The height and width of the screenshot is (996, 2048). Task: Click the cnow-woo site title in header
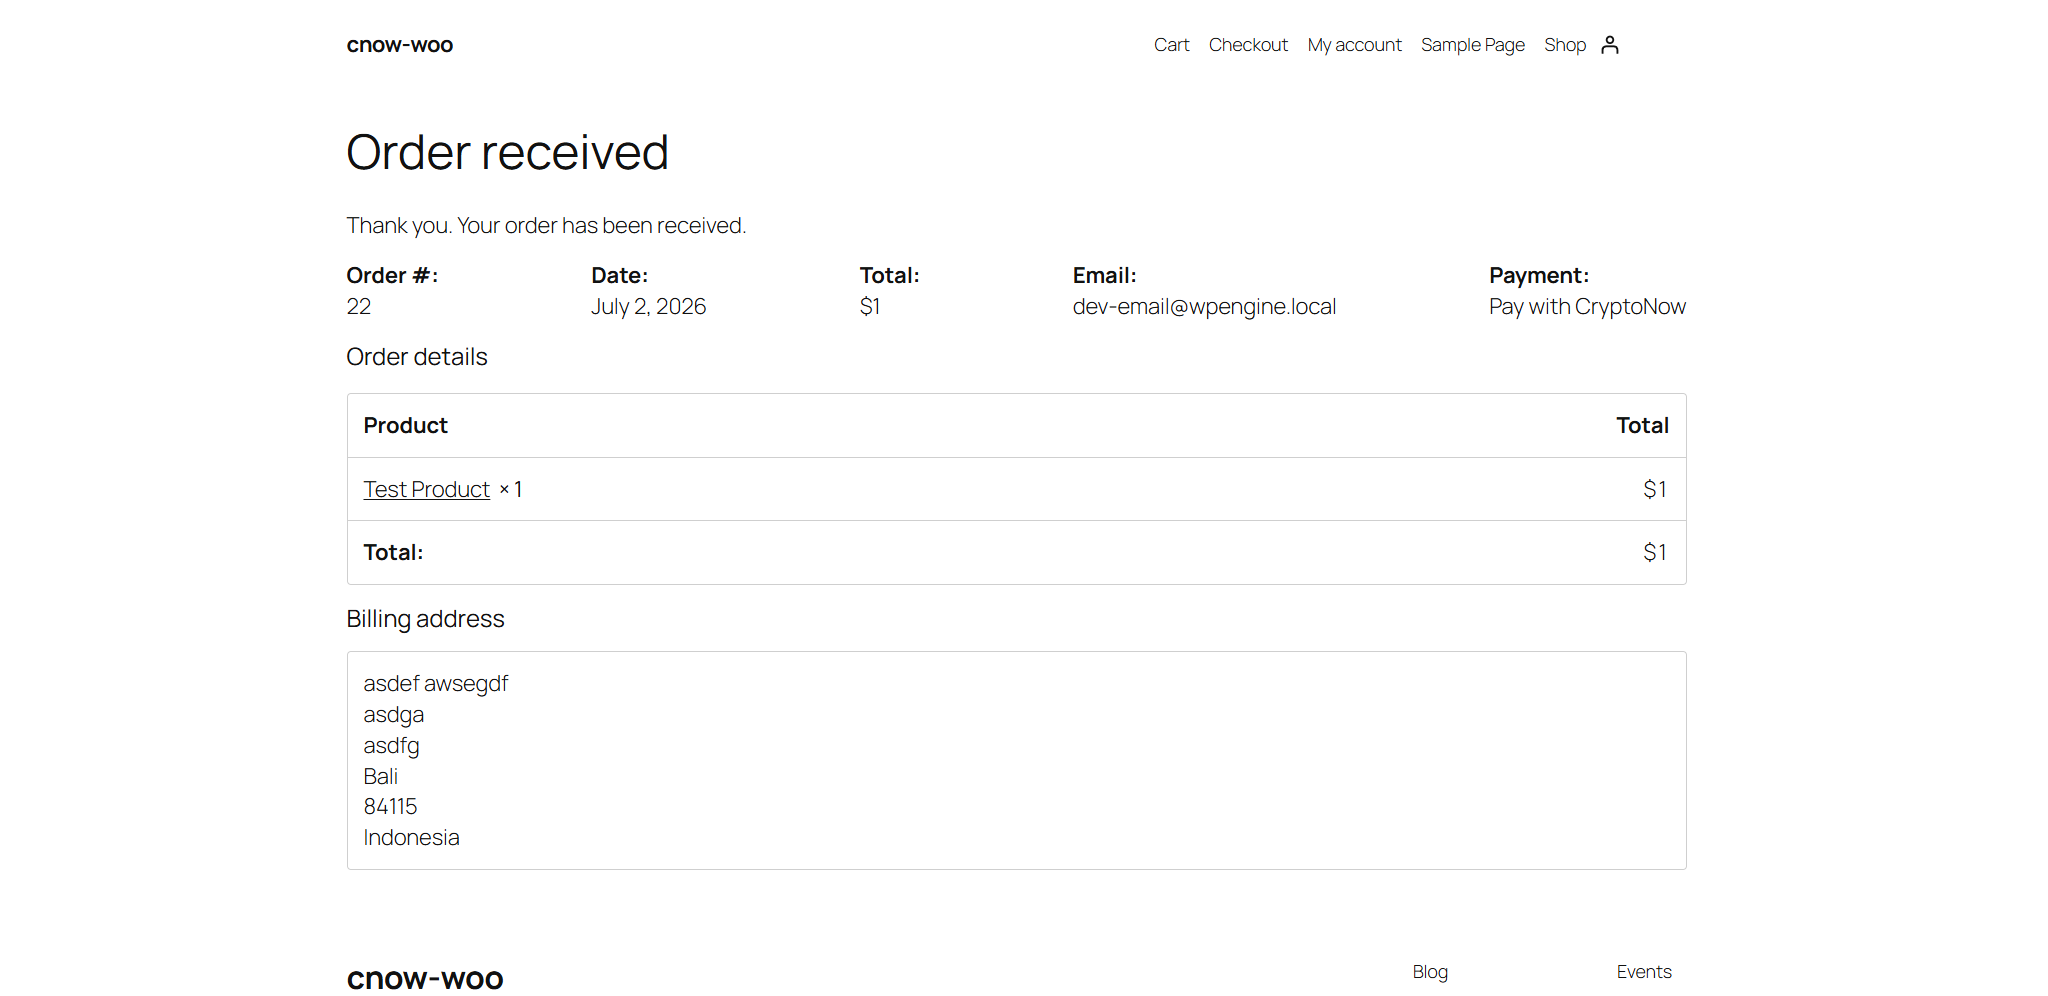pos(400,45)
